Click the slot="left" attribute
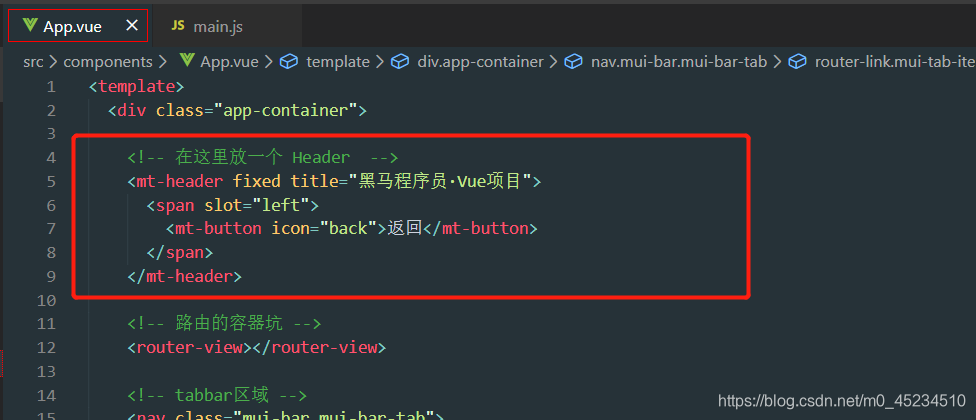 pos(257,205)
